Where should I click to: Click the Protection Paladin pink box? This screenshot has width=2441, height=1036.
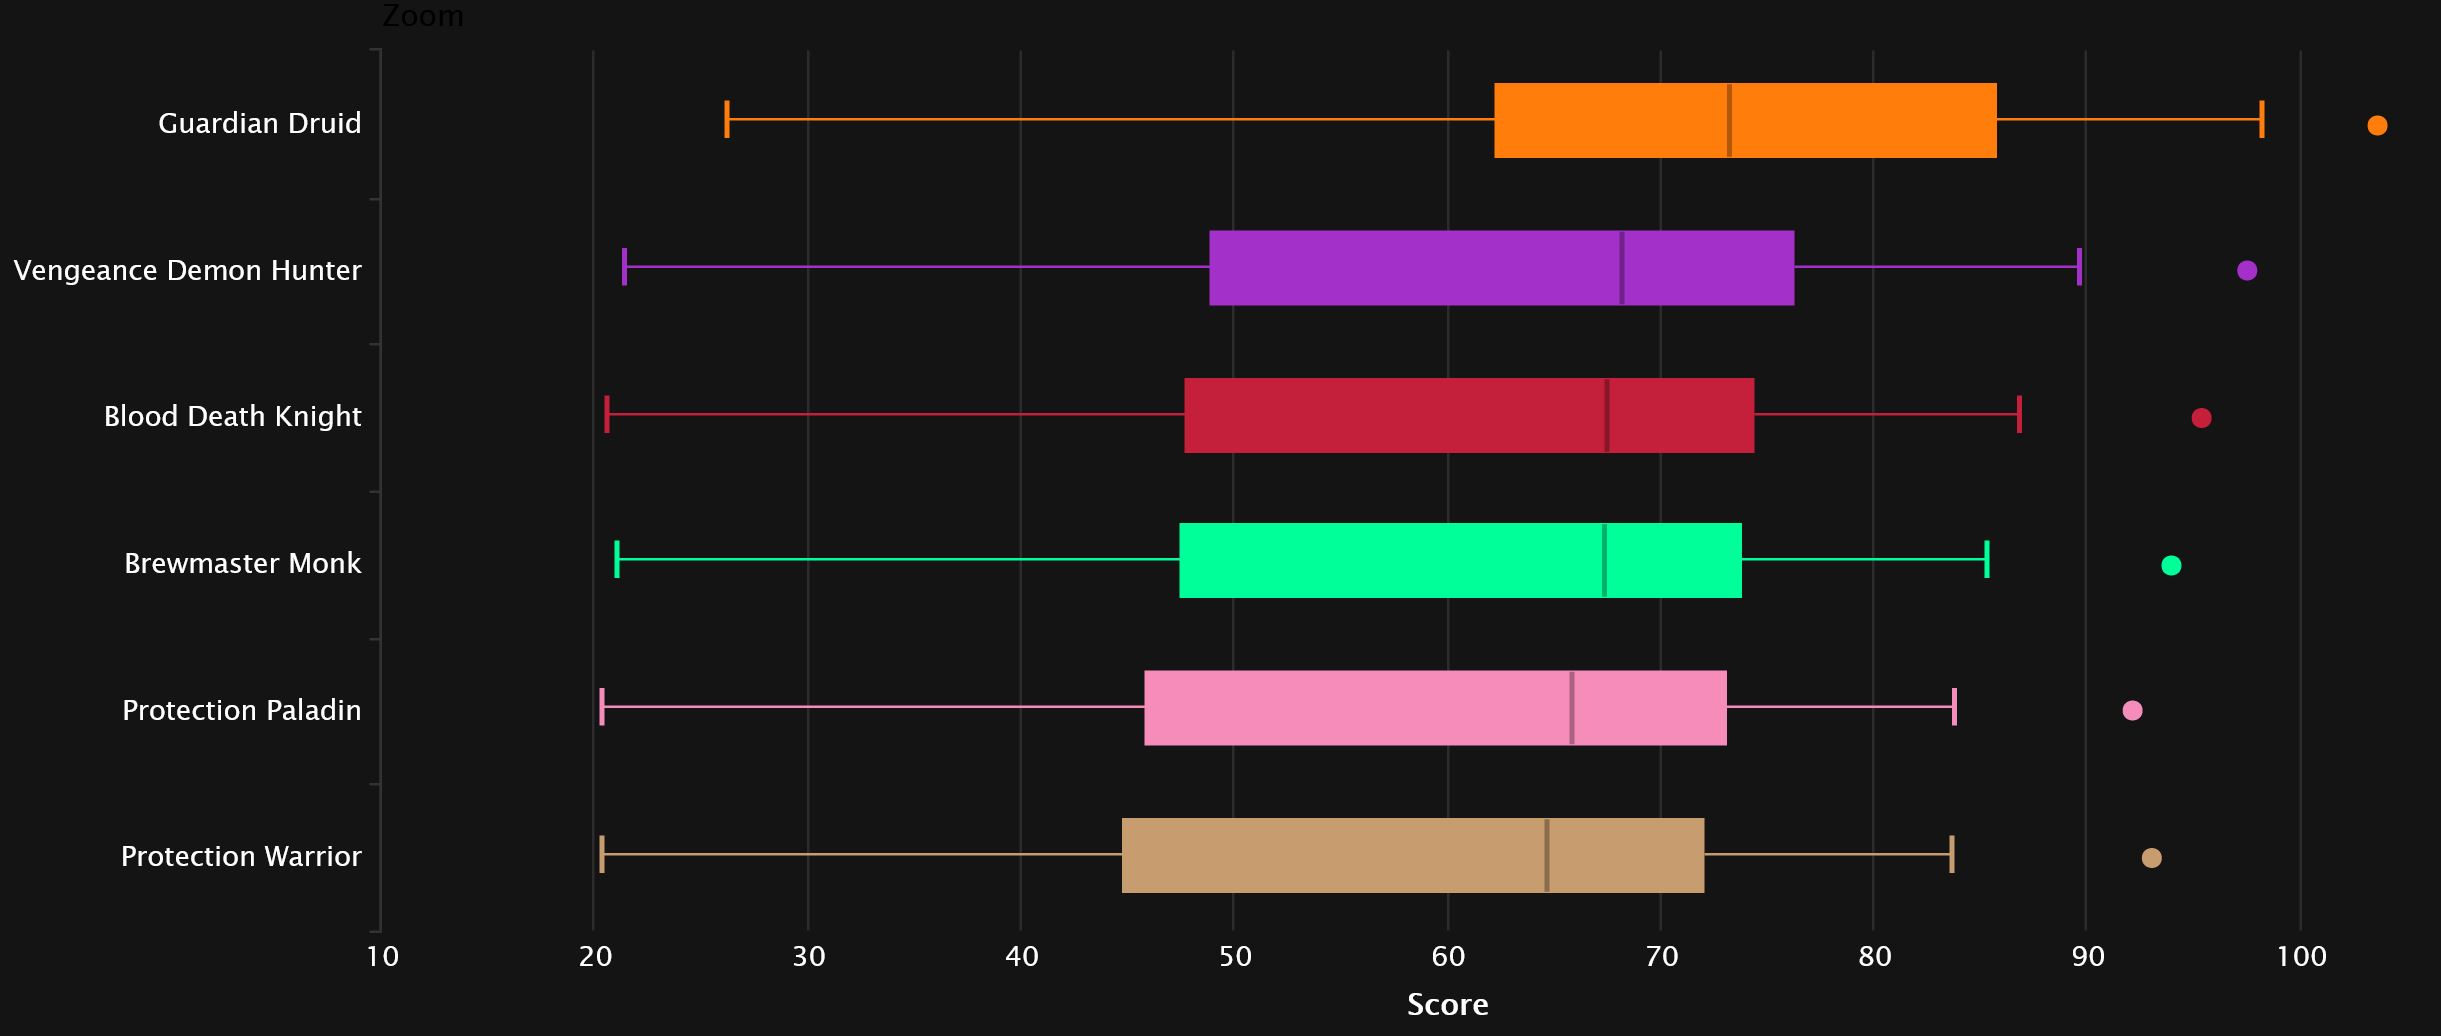click(1435, 708)
